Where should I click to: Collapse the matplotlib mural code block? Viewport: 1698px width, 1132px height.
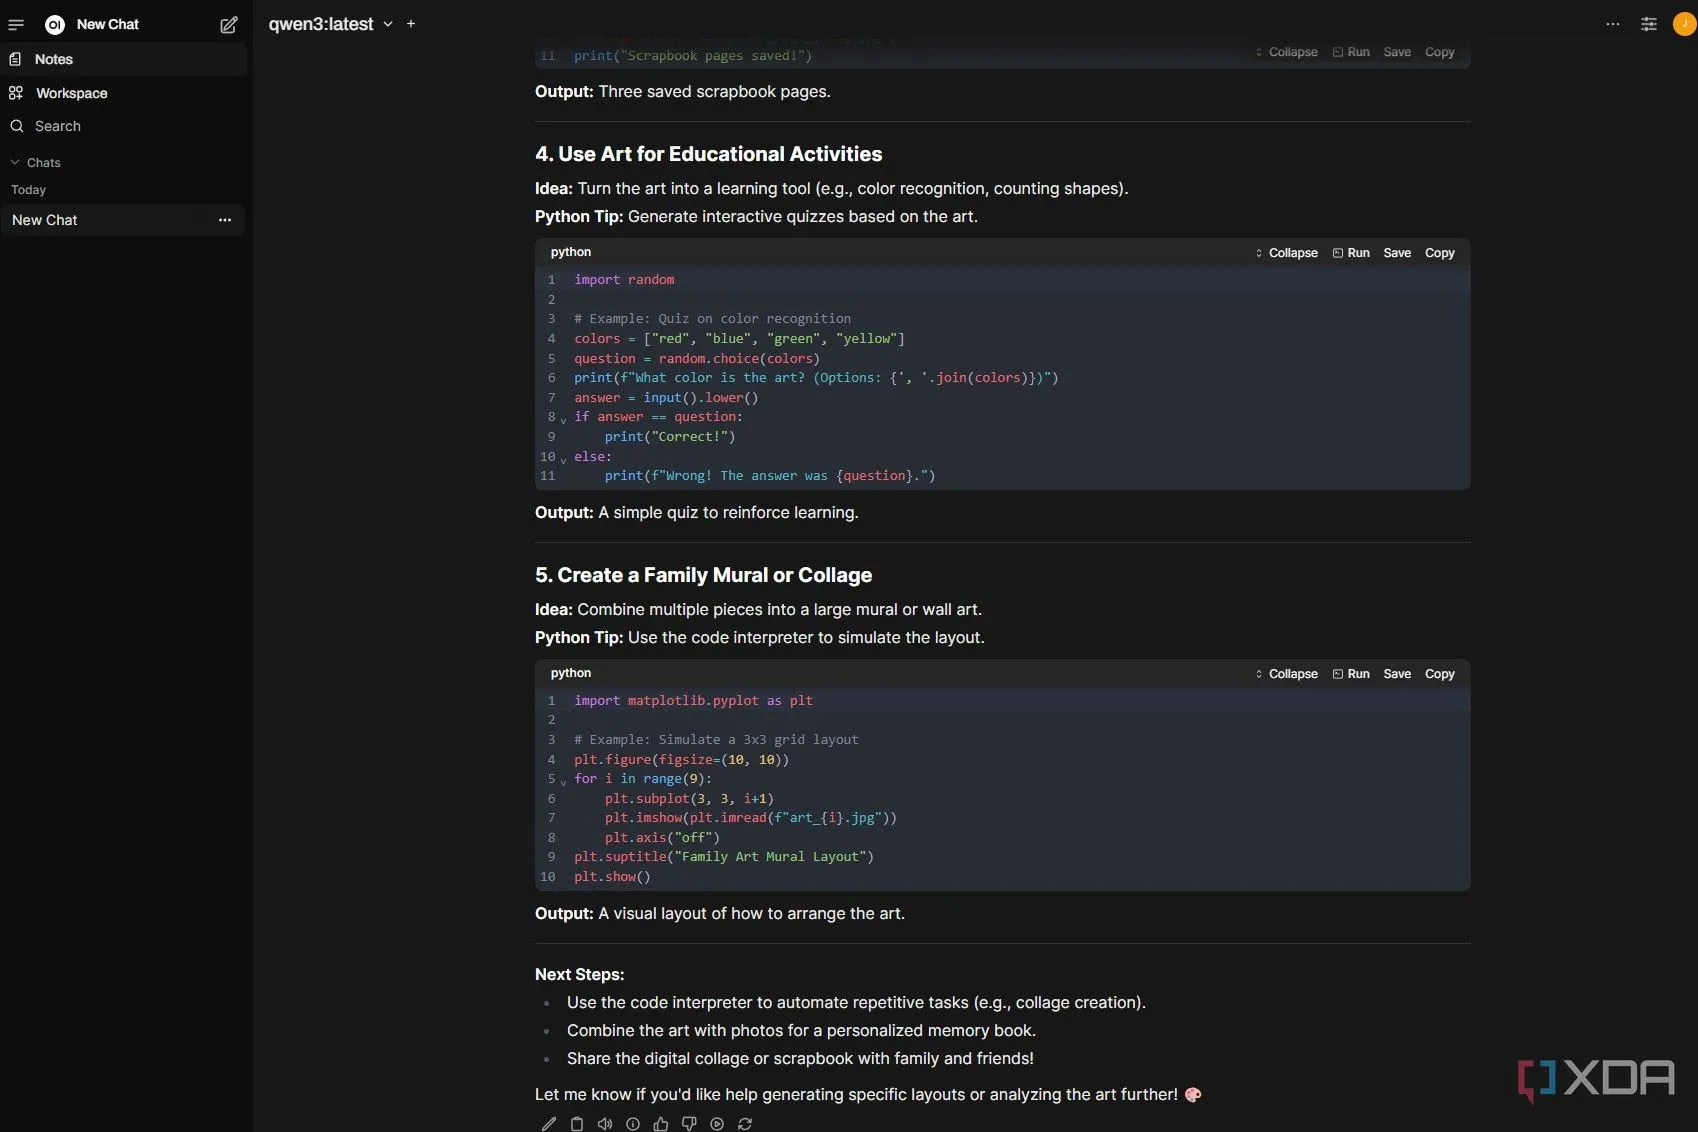point(1286,674)
